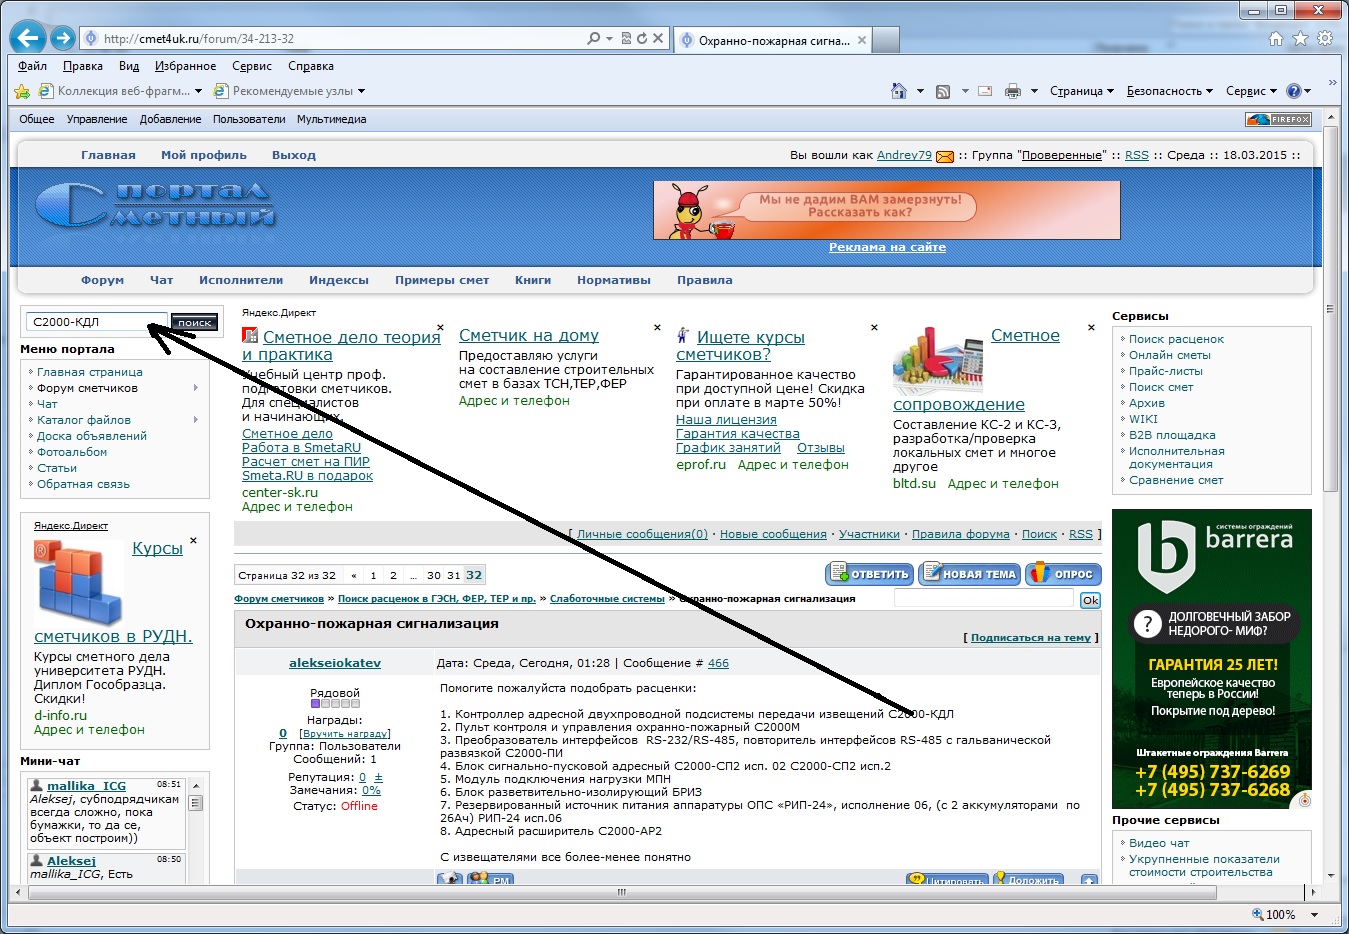Open the 'Избранное' menu
1349x934 pixels.
[x=185, y=66]
